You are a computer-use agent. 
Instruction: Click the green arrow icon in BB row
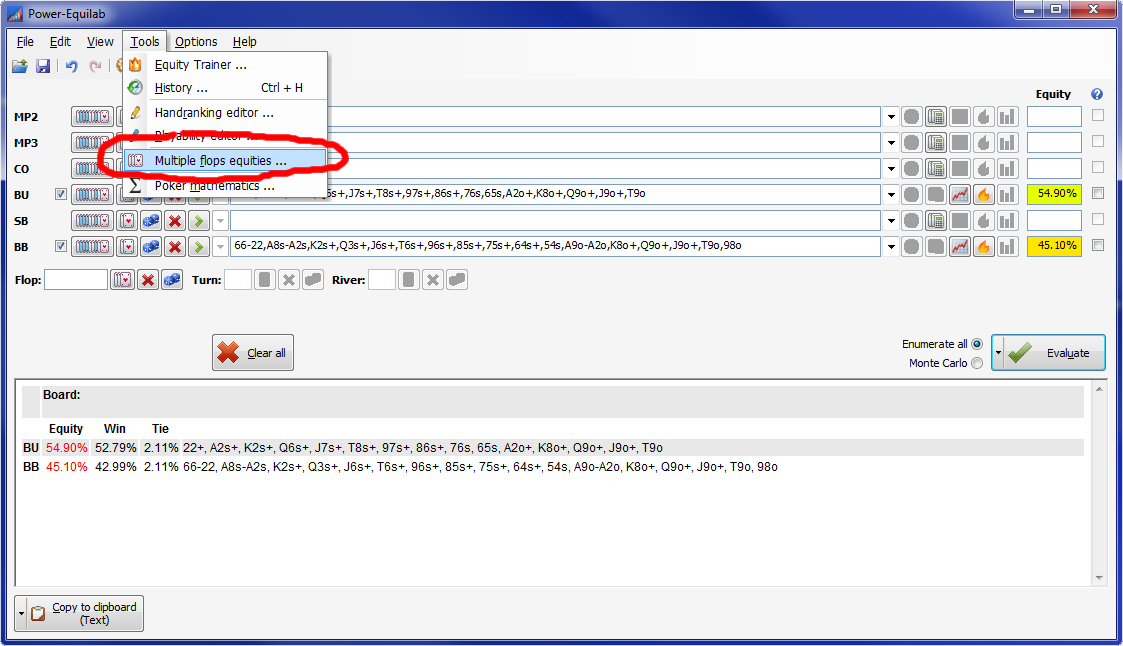tap(198, 246)
